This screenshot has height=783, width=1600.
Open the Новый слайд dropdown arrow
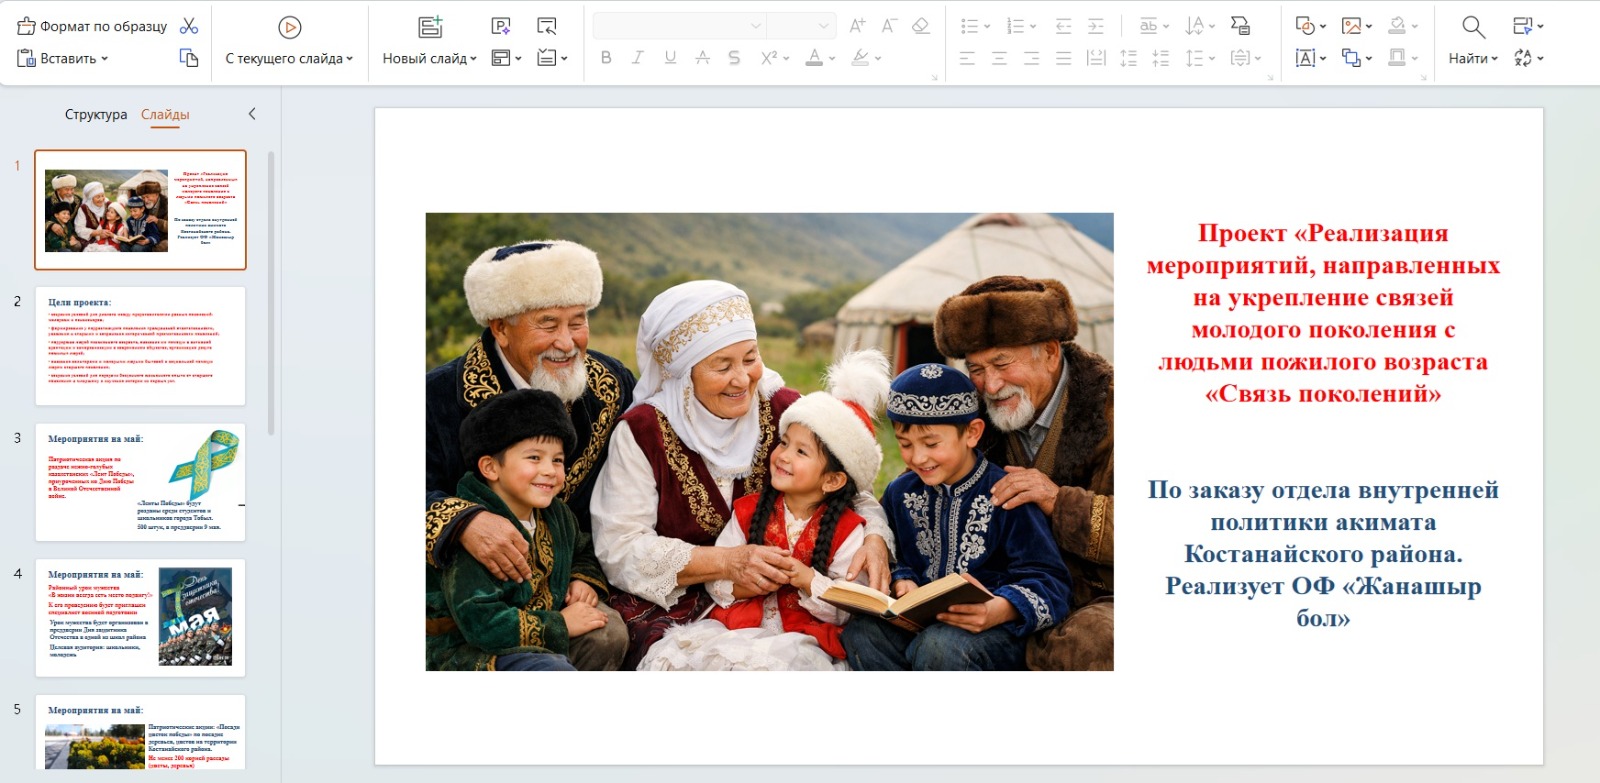click(473, 59)
